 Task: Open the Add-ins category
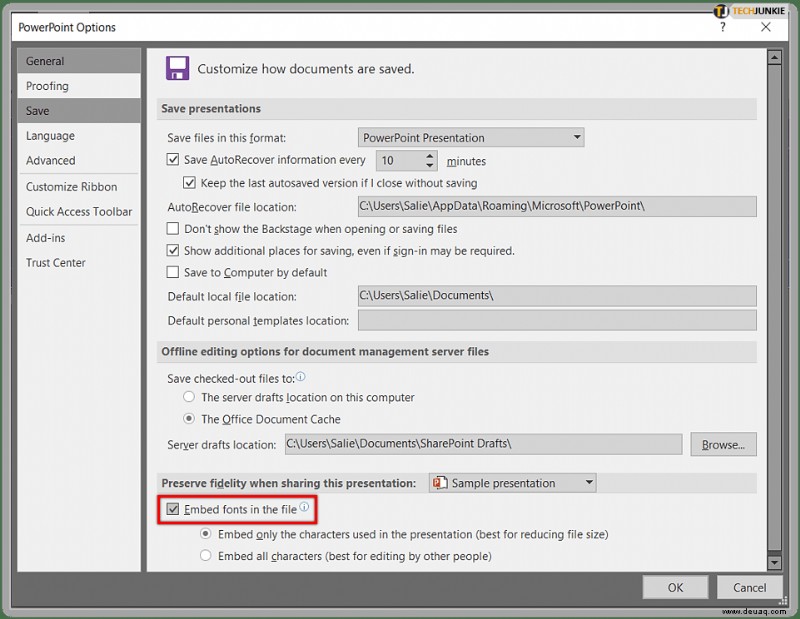coord(79,238)
